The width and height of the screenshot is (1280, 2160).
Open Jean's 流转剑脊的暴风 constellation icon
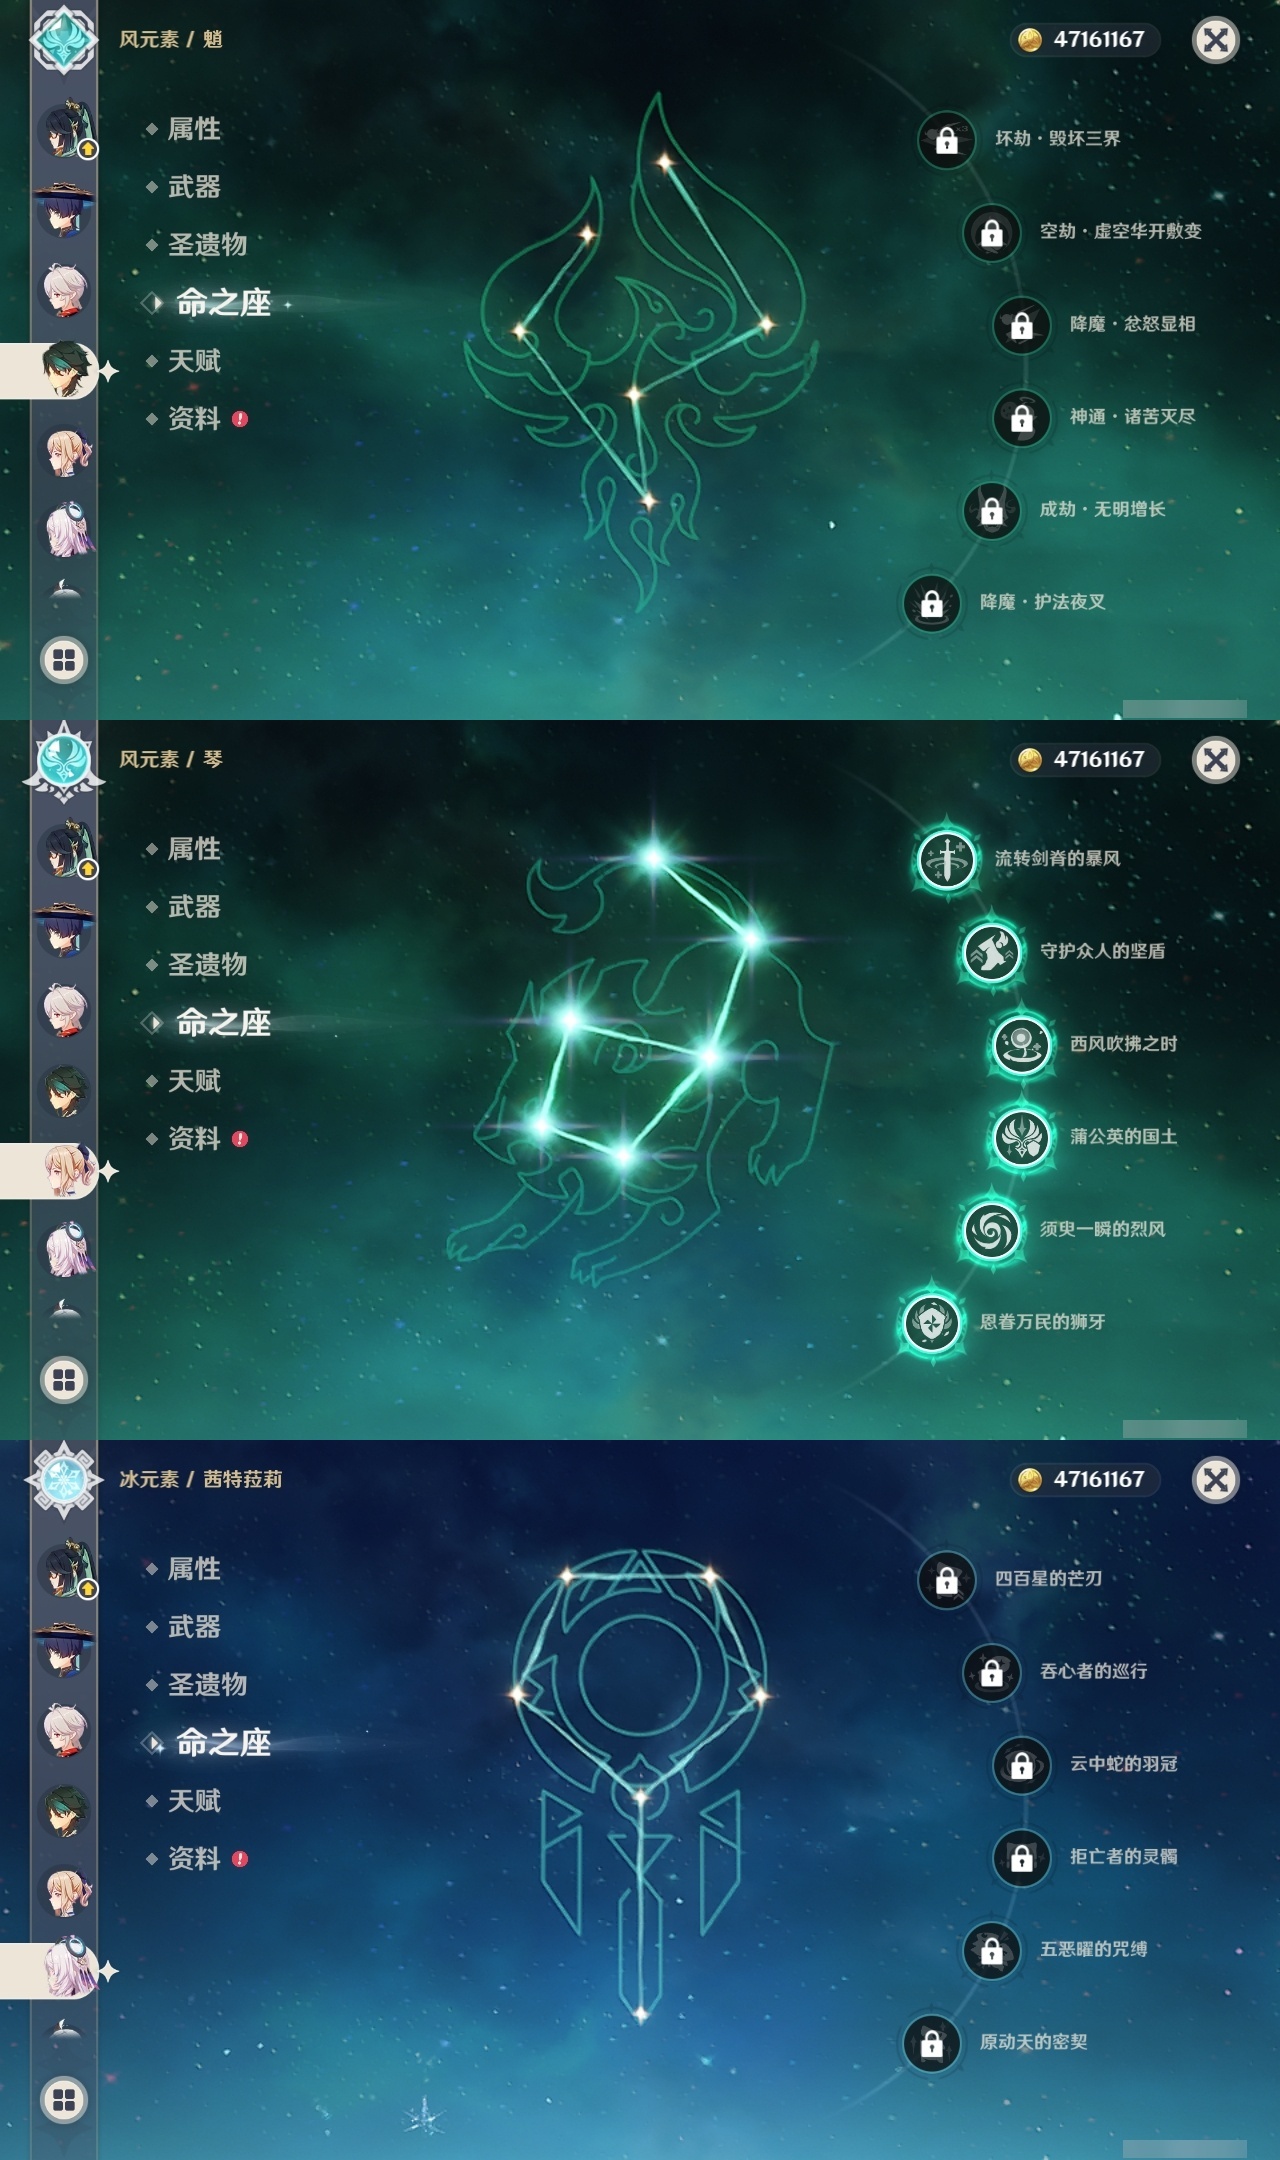[946, 859]
